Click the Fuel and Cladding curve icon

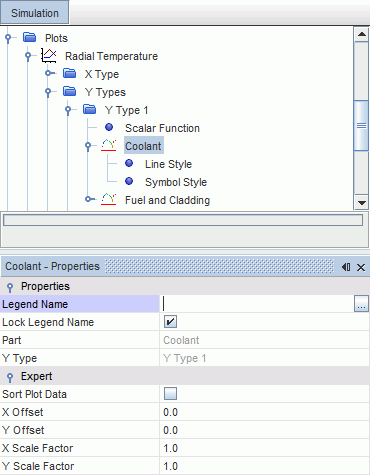point(109,199)
